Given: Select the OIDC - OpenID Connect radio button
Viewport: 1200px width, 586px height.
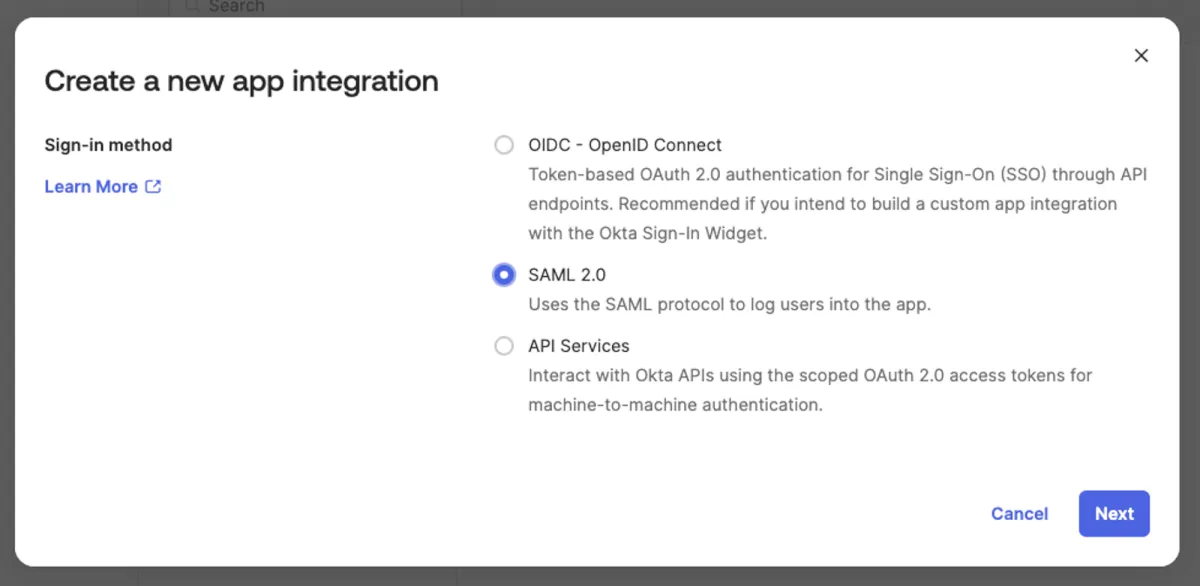Looking at the screenshot, I should (504, 145).
